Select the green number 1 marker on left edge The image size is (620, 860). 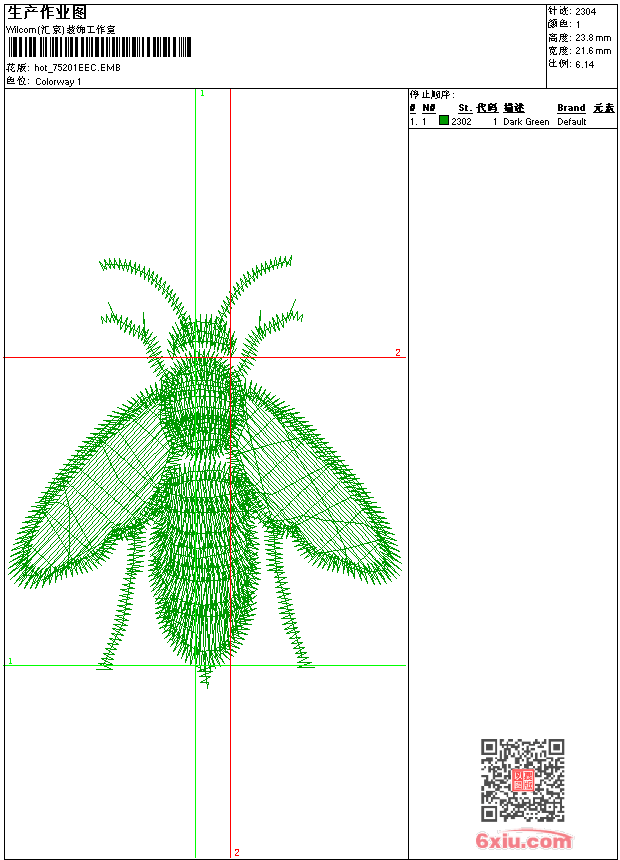(x=10, y=661)
